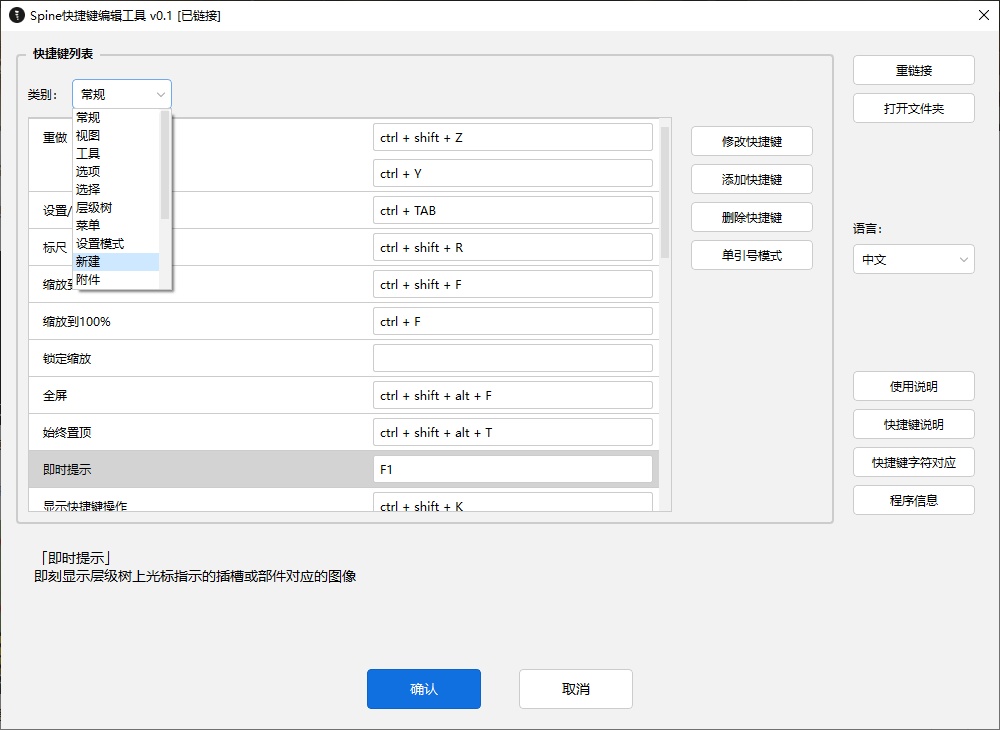Click 修改快捷键 button
This screenshot has width=1000, height=730.
[x=751, y=141]
